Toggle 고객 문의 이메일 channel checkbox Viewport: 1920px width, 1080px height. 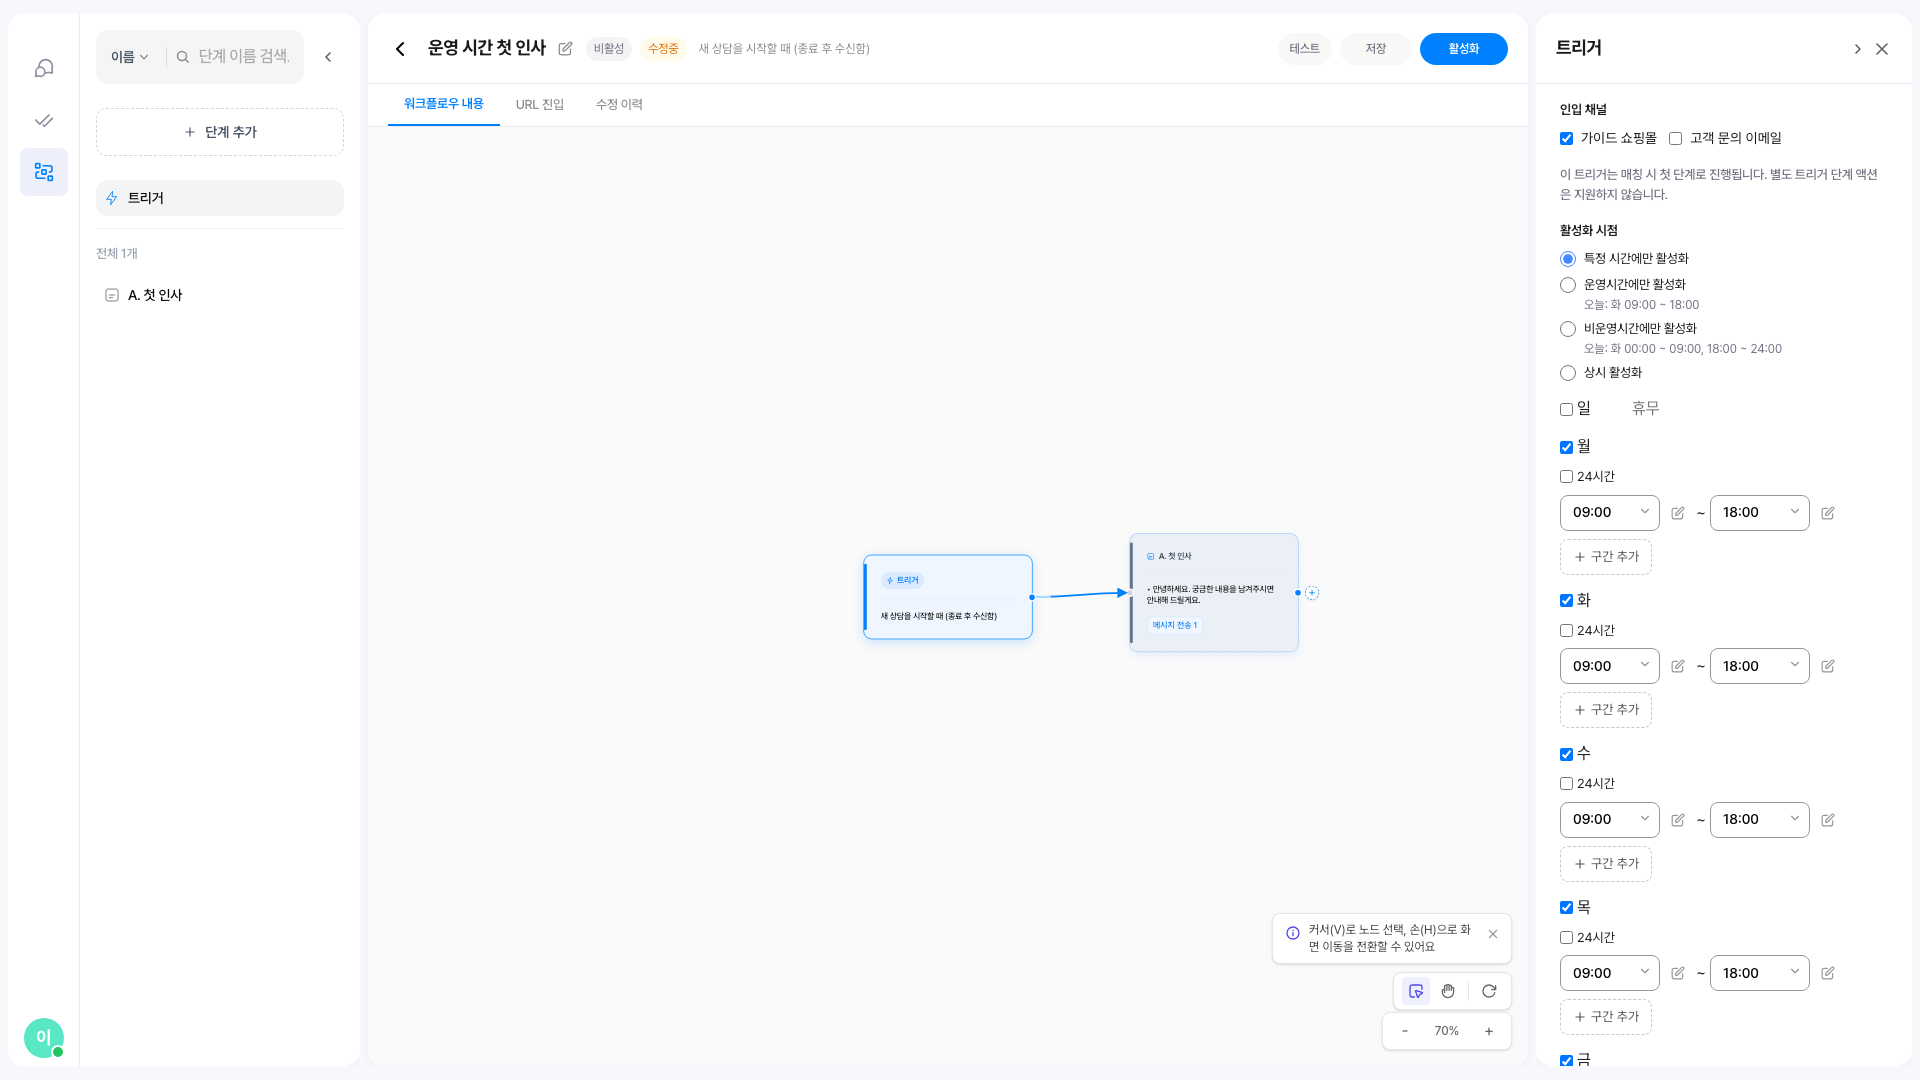pyautogui.click(x=1675, y=139)
